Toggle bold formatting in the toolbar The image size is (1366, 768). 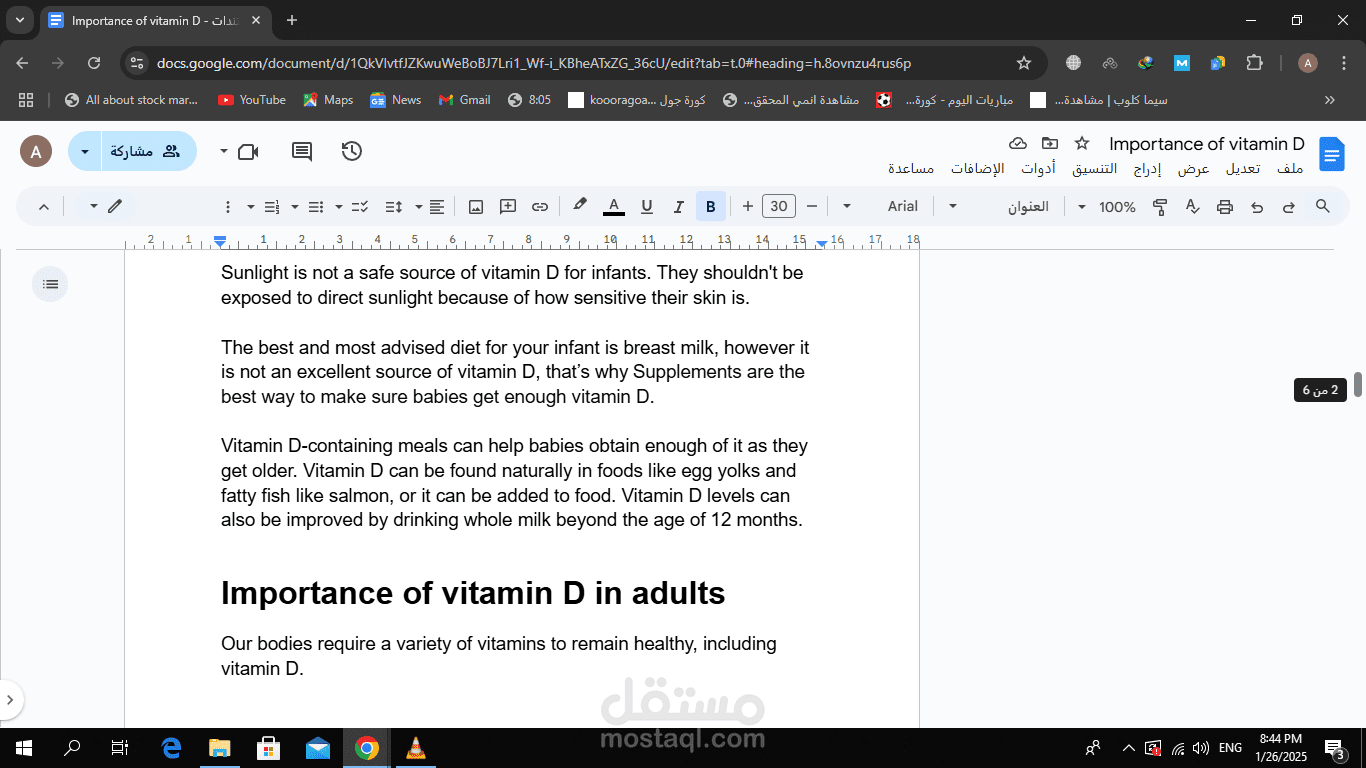[x=710, y=207]
